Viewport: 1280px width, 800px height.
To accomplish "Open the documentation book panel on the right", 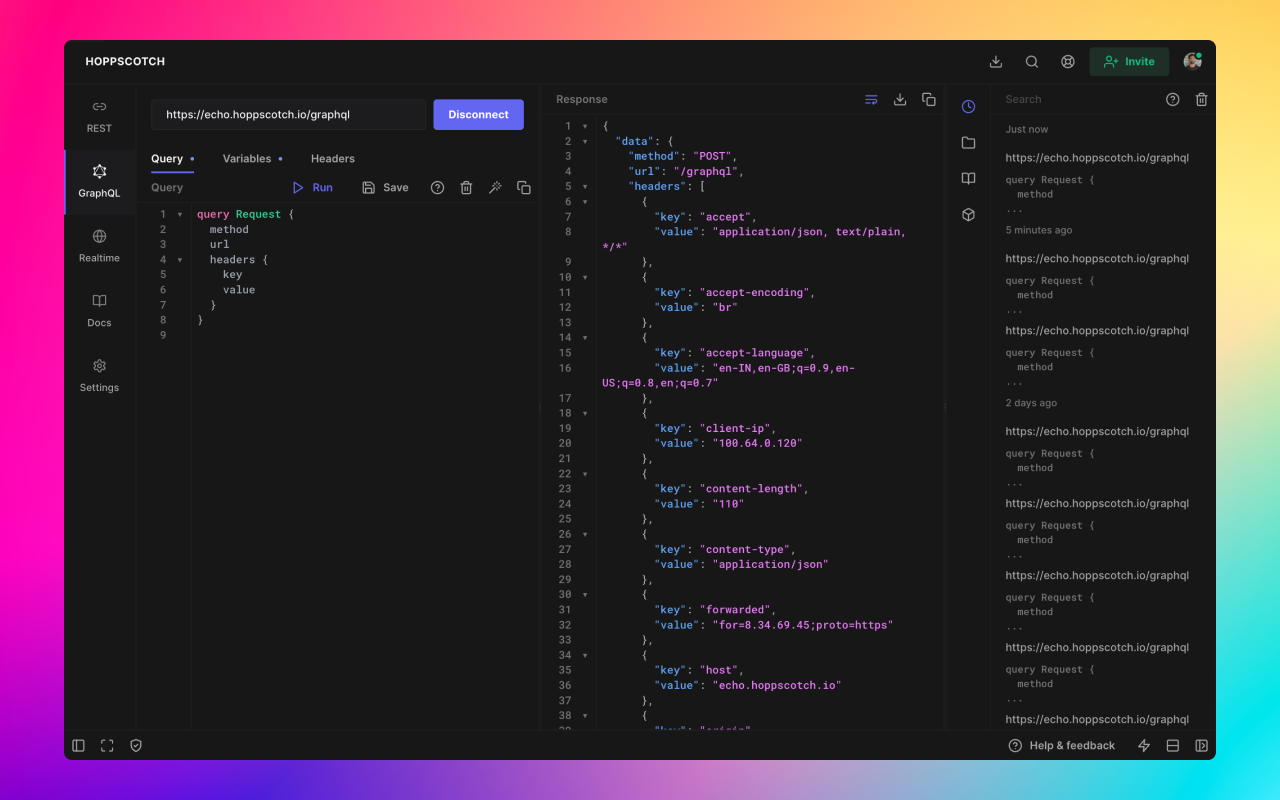I will pos(968,179).
